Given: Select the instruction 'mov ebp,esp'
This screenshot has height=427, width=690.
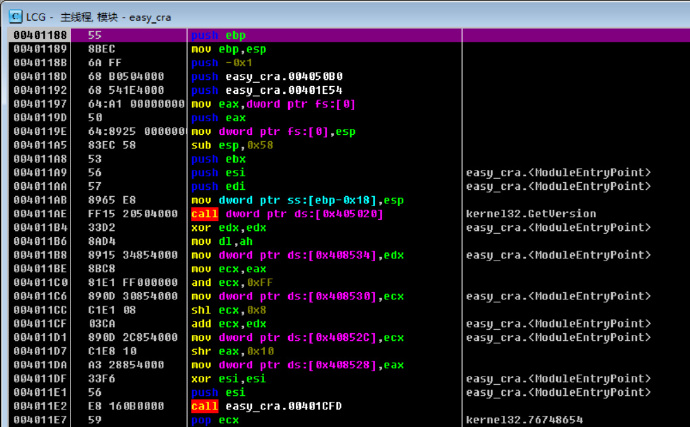Looking at the screenshot, I should coord(228,49).
